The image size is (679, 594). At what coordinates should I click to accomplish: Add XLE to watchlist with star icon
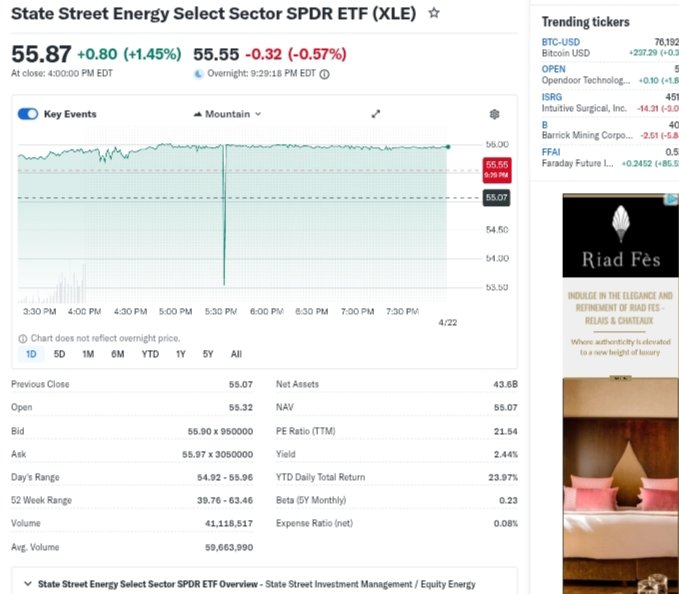tap(434, 13)
